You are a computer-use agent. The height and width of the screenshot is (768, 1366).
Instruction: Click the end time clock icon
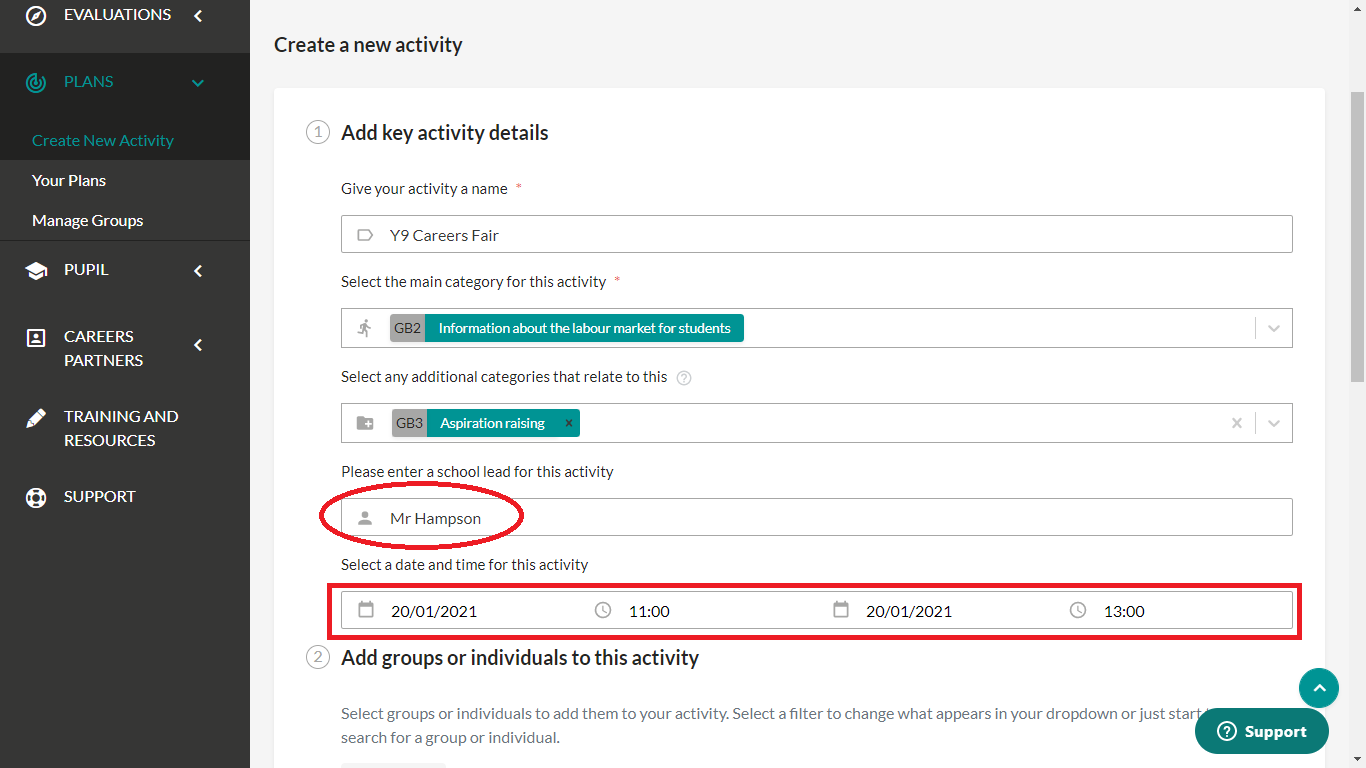pos(1078,610)
